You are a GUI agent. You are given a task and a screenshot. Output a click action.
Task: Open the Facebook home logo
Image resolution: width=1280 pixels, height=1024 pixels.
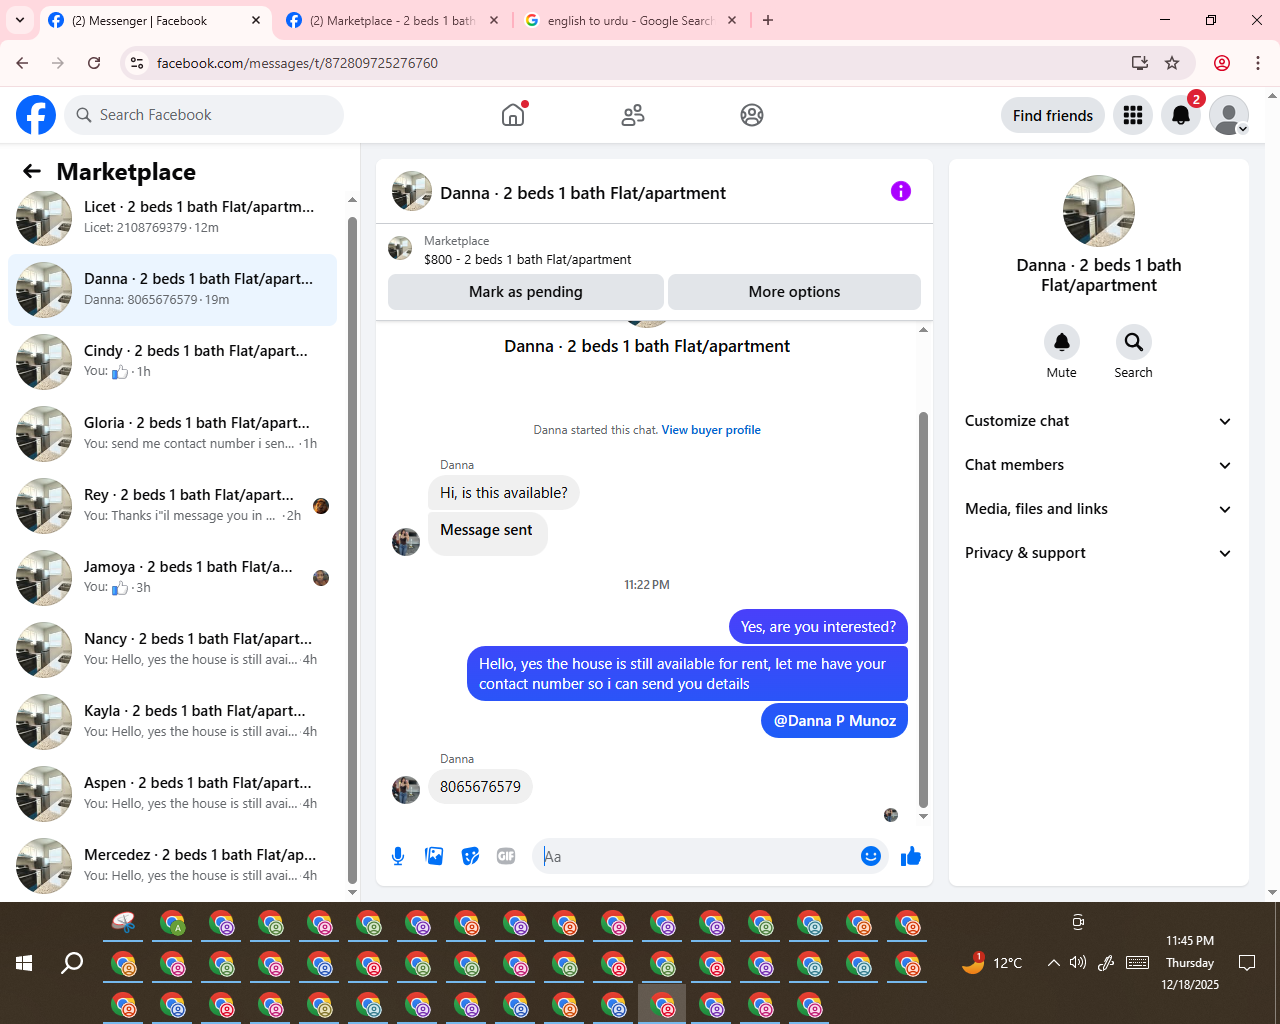point(36,115)
